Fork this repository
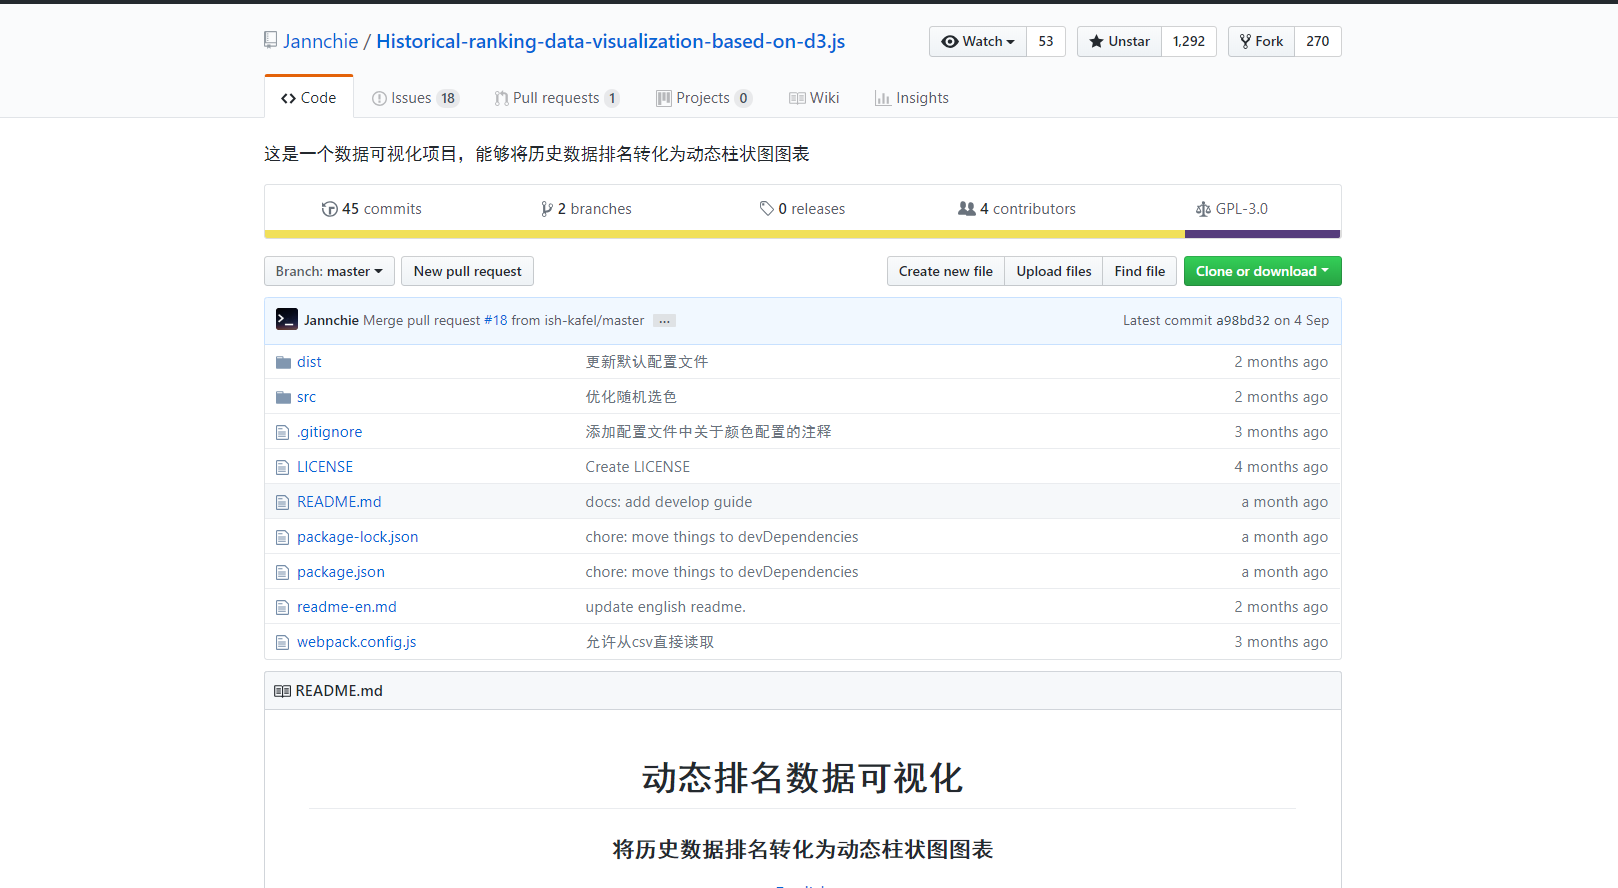The image size is (1618, 888). [x=1261, y=41]
